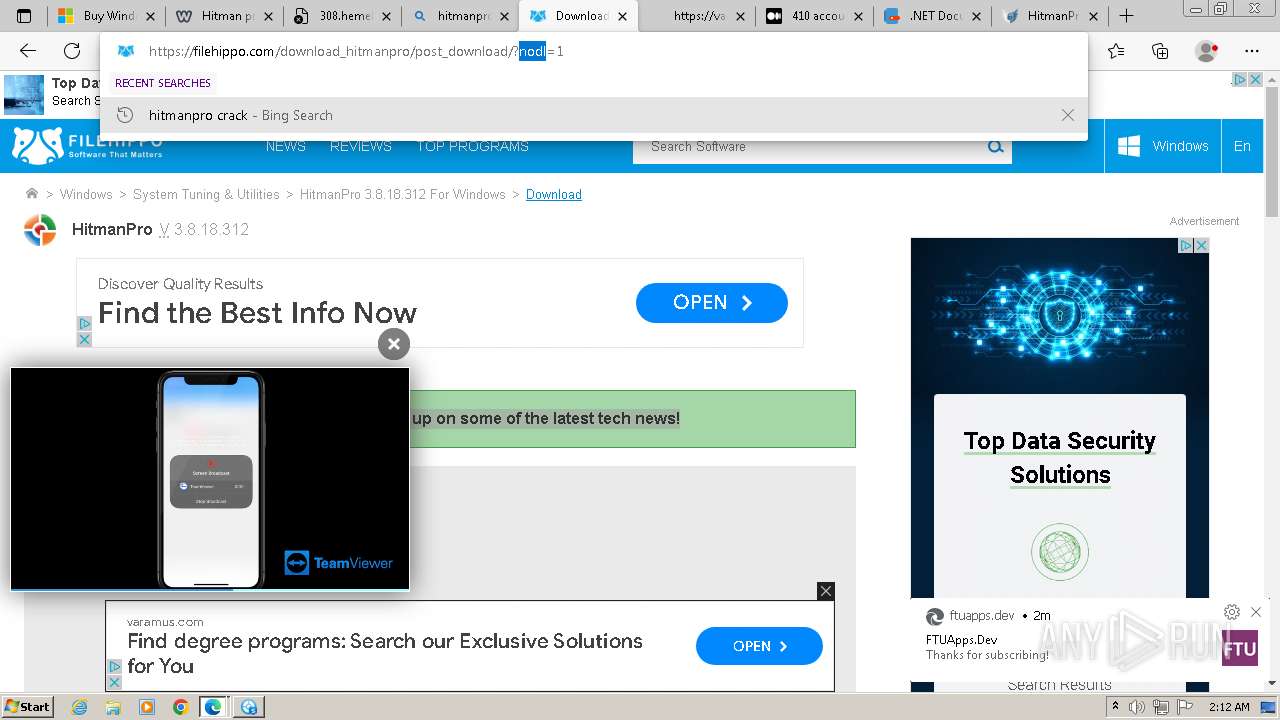The width and height of the screenshot is (1280, 720).
Task: Switch to the .NET Documentation tab
Action: [x=933, y=16]
